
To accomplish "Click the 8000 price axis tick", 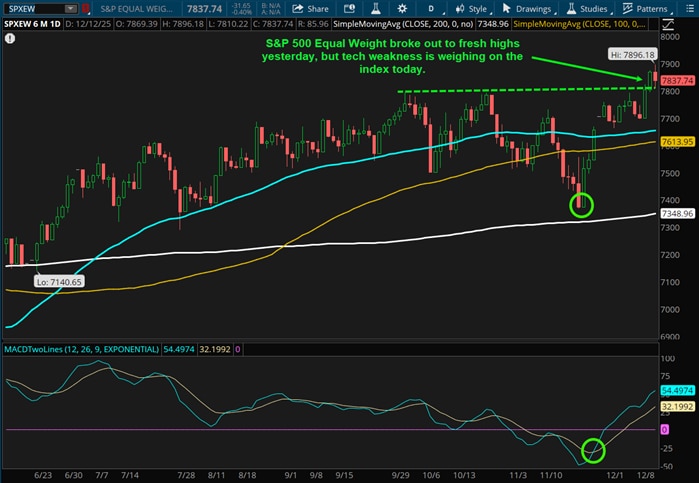I will tap(670, 37).
